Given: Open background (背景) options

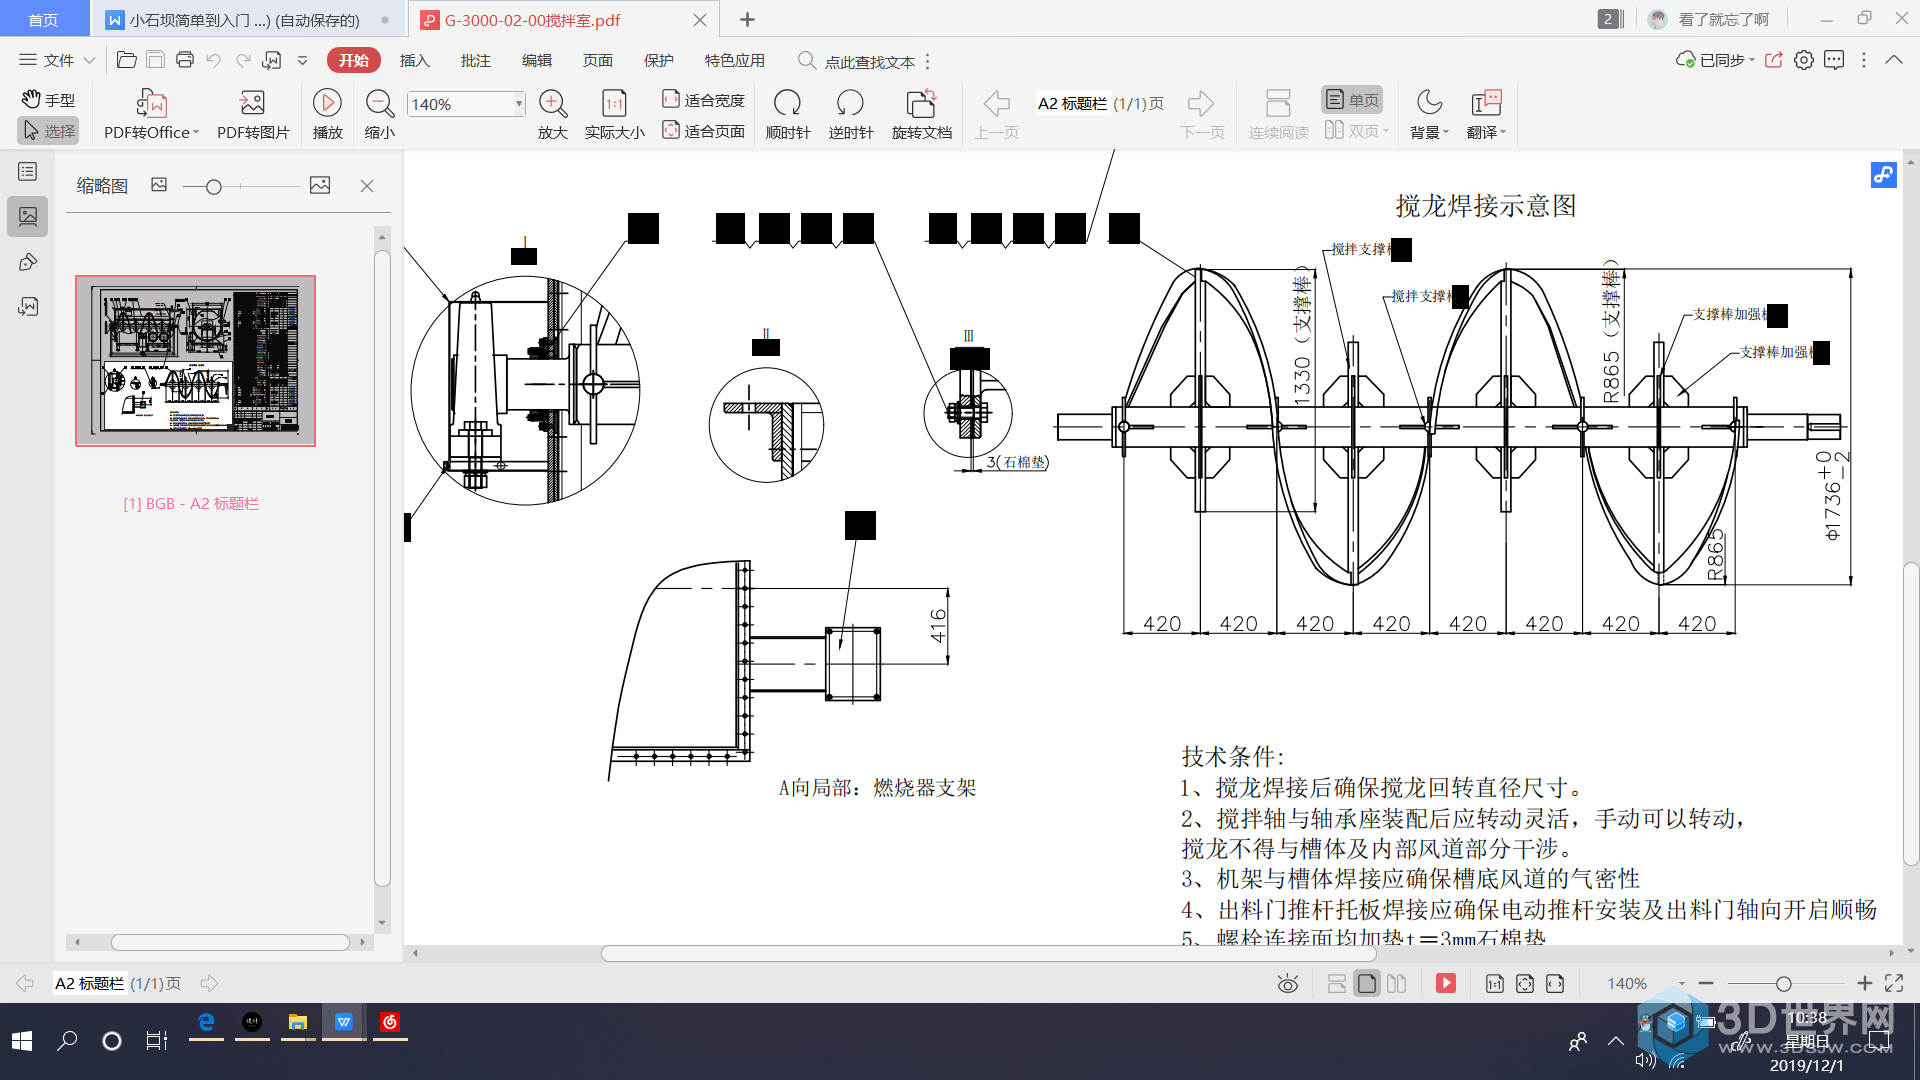Looking at the screenshot, I should [x=1429, y=115].
